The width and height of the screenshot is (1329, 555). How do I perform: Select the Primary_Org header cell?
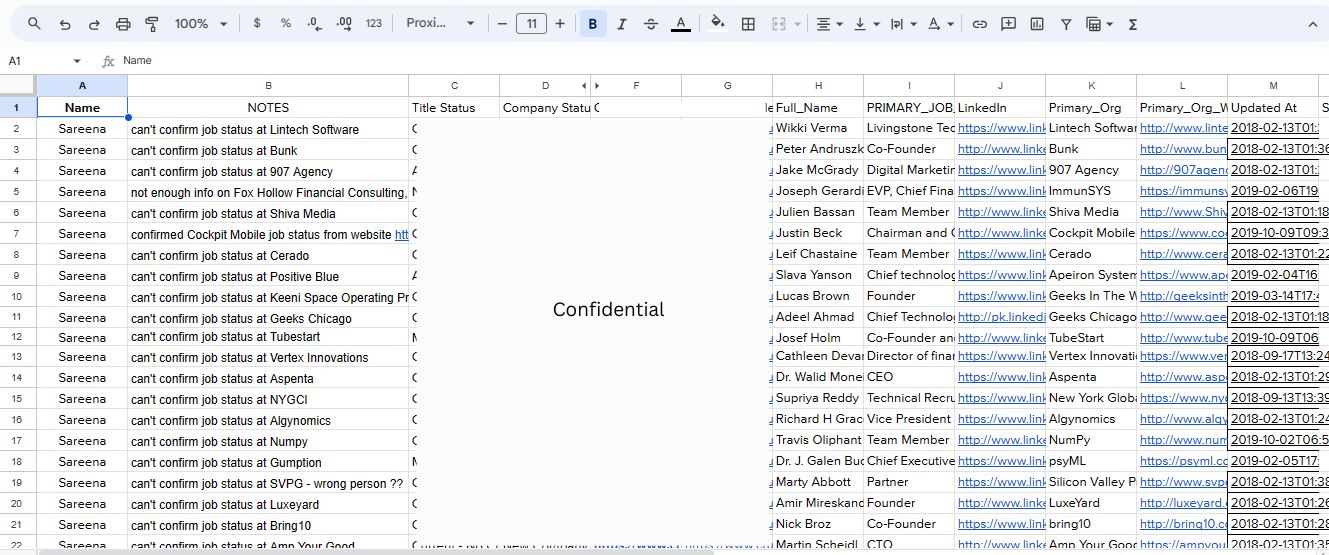1091,107
